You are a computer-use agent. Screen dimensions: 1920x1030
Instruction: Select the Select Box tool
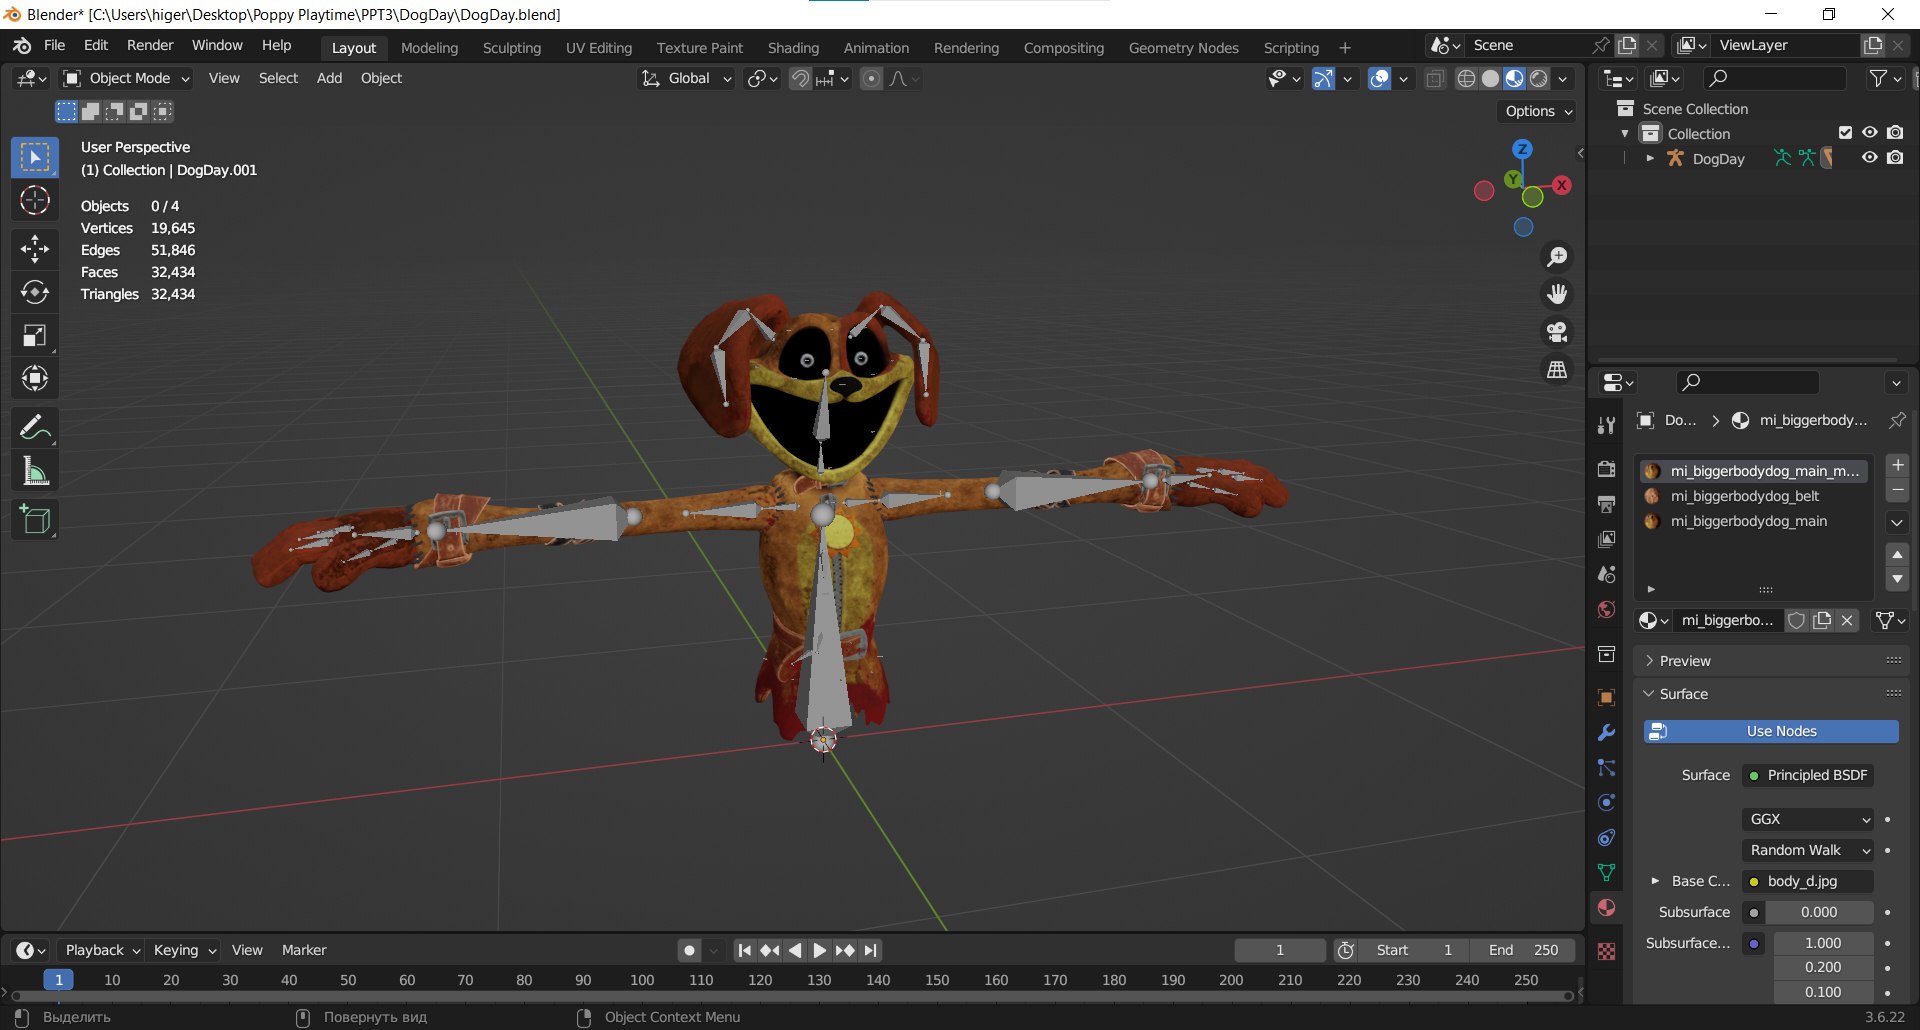click(35, 157)
